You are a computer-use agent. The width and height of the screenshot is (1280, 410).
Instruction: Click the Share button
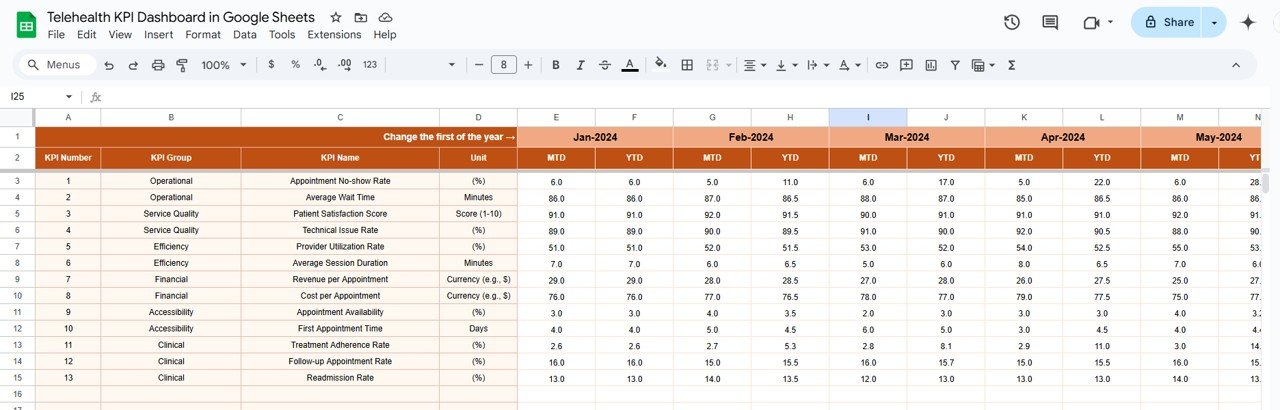[x=1168, y=22]
